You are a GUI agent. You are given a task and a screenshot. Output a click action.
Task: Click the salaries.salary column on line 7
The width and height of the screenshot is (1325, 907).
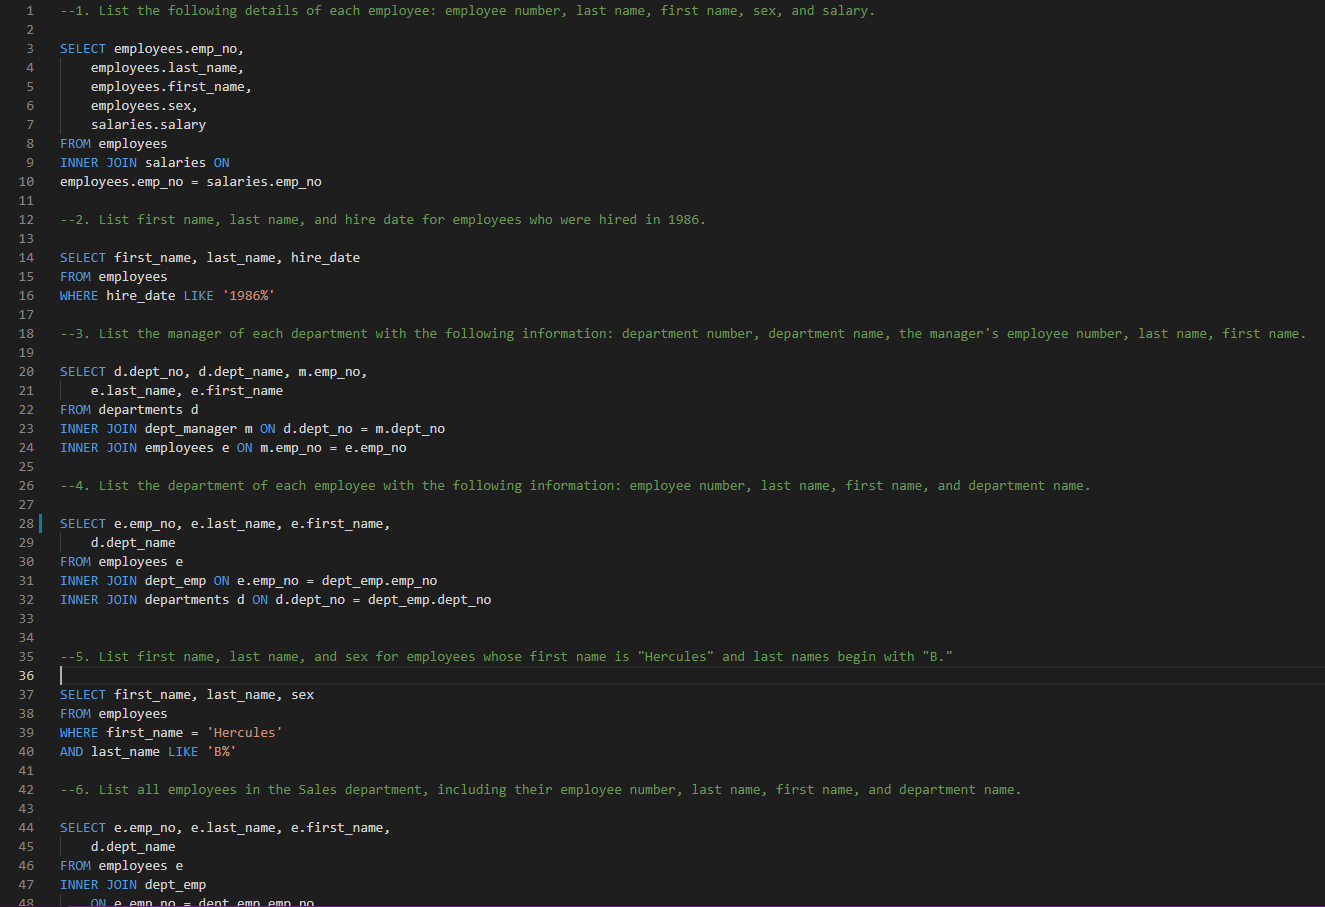coord(148,124)
